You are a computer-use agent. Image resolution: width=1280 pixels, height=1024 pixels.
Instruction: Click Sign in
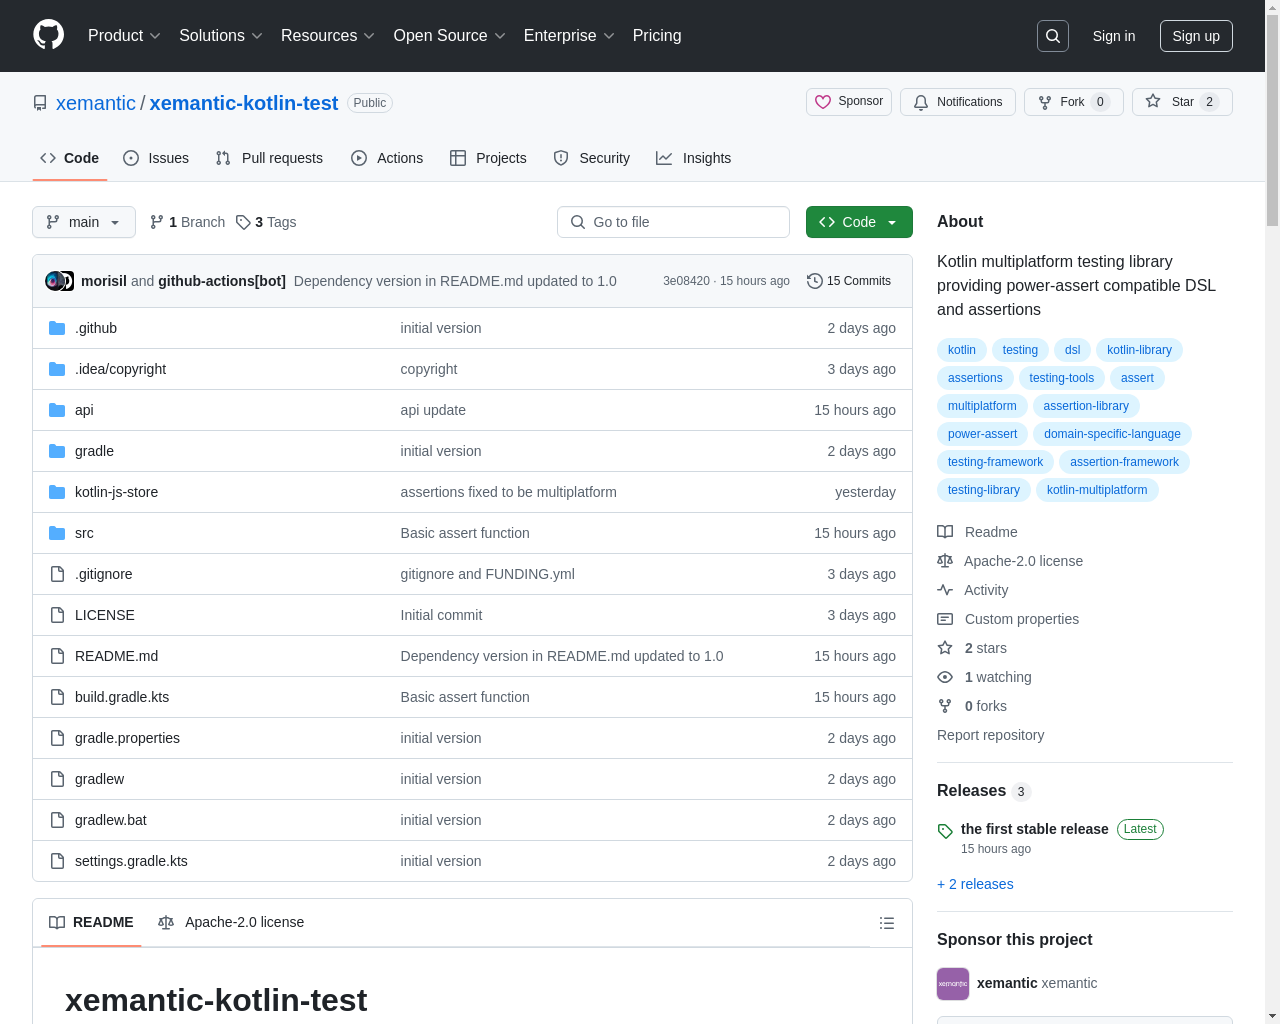[1114, 36]
